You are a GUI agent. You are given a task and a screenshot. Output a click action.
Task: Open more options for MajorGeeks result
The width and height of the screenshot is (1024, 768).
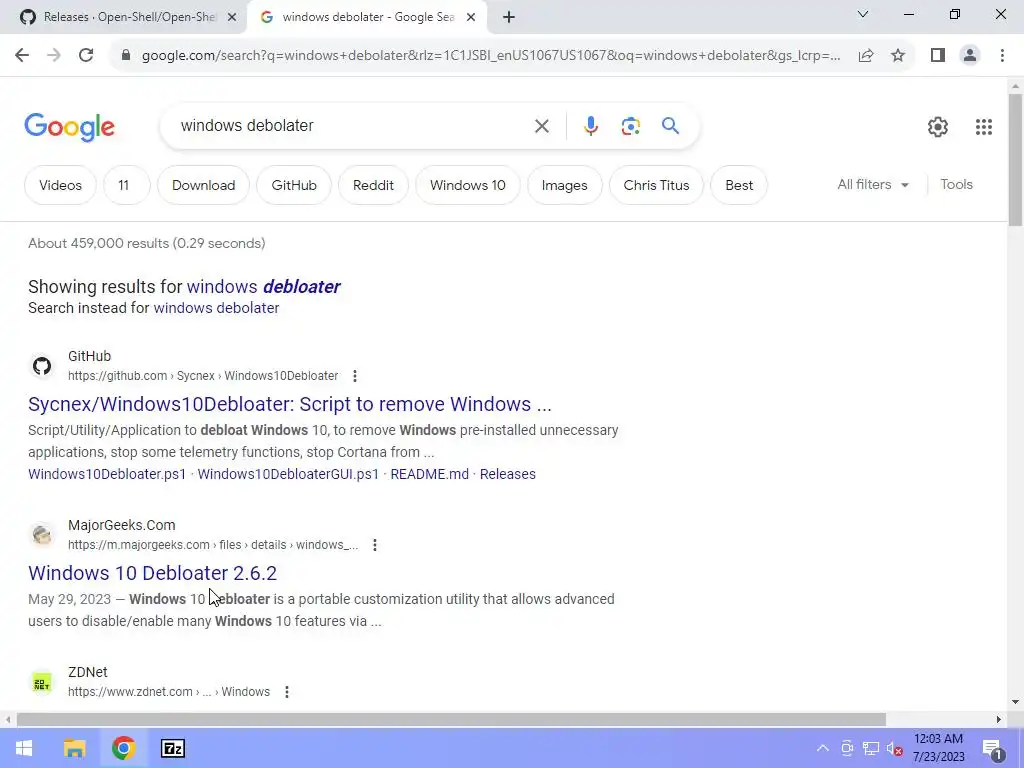click(375, 545)
